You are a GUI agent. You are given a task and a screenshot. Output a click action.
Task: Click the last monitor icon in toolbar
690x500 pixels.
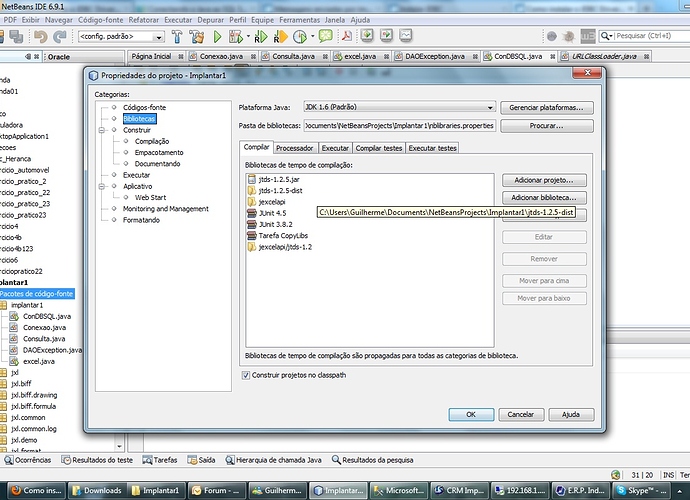tap(405, 35)
